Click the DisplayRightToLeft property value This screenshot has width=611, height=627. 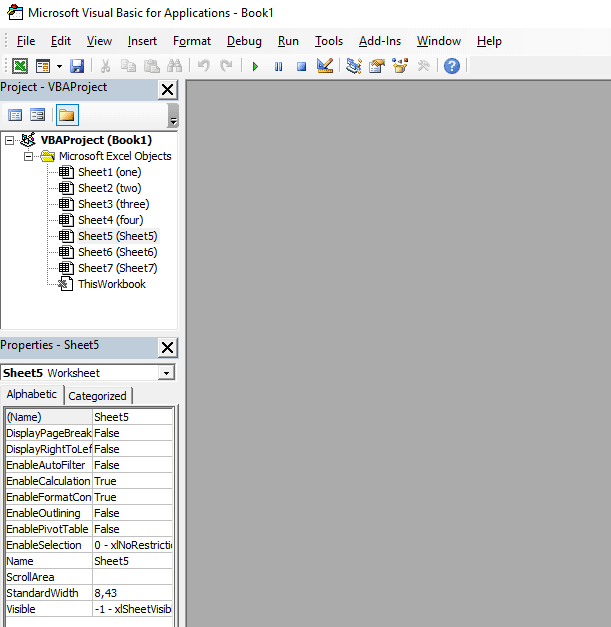pos(132,449)
